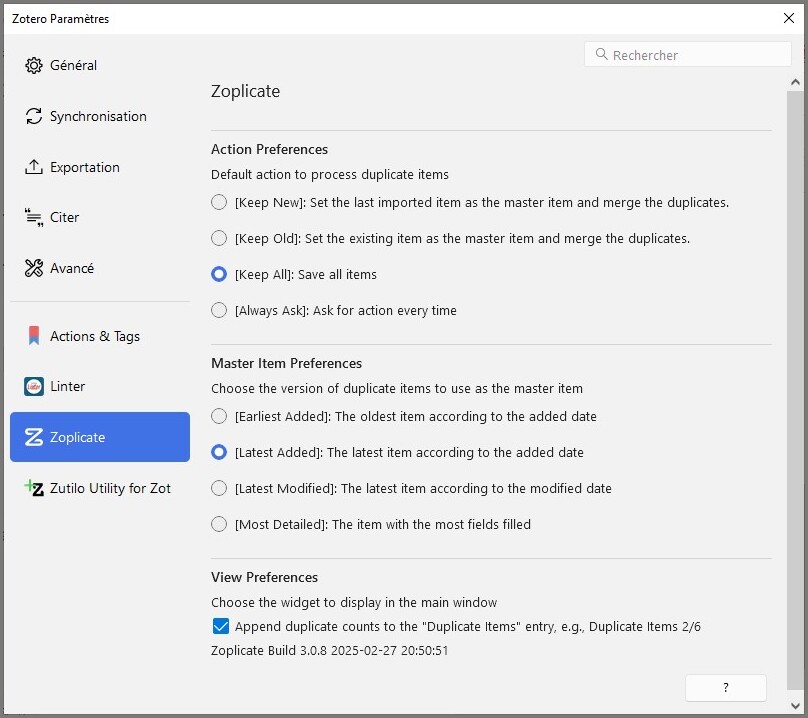Click the "Action Preferences" heading
808x718 pixels.
pos(270,149)
